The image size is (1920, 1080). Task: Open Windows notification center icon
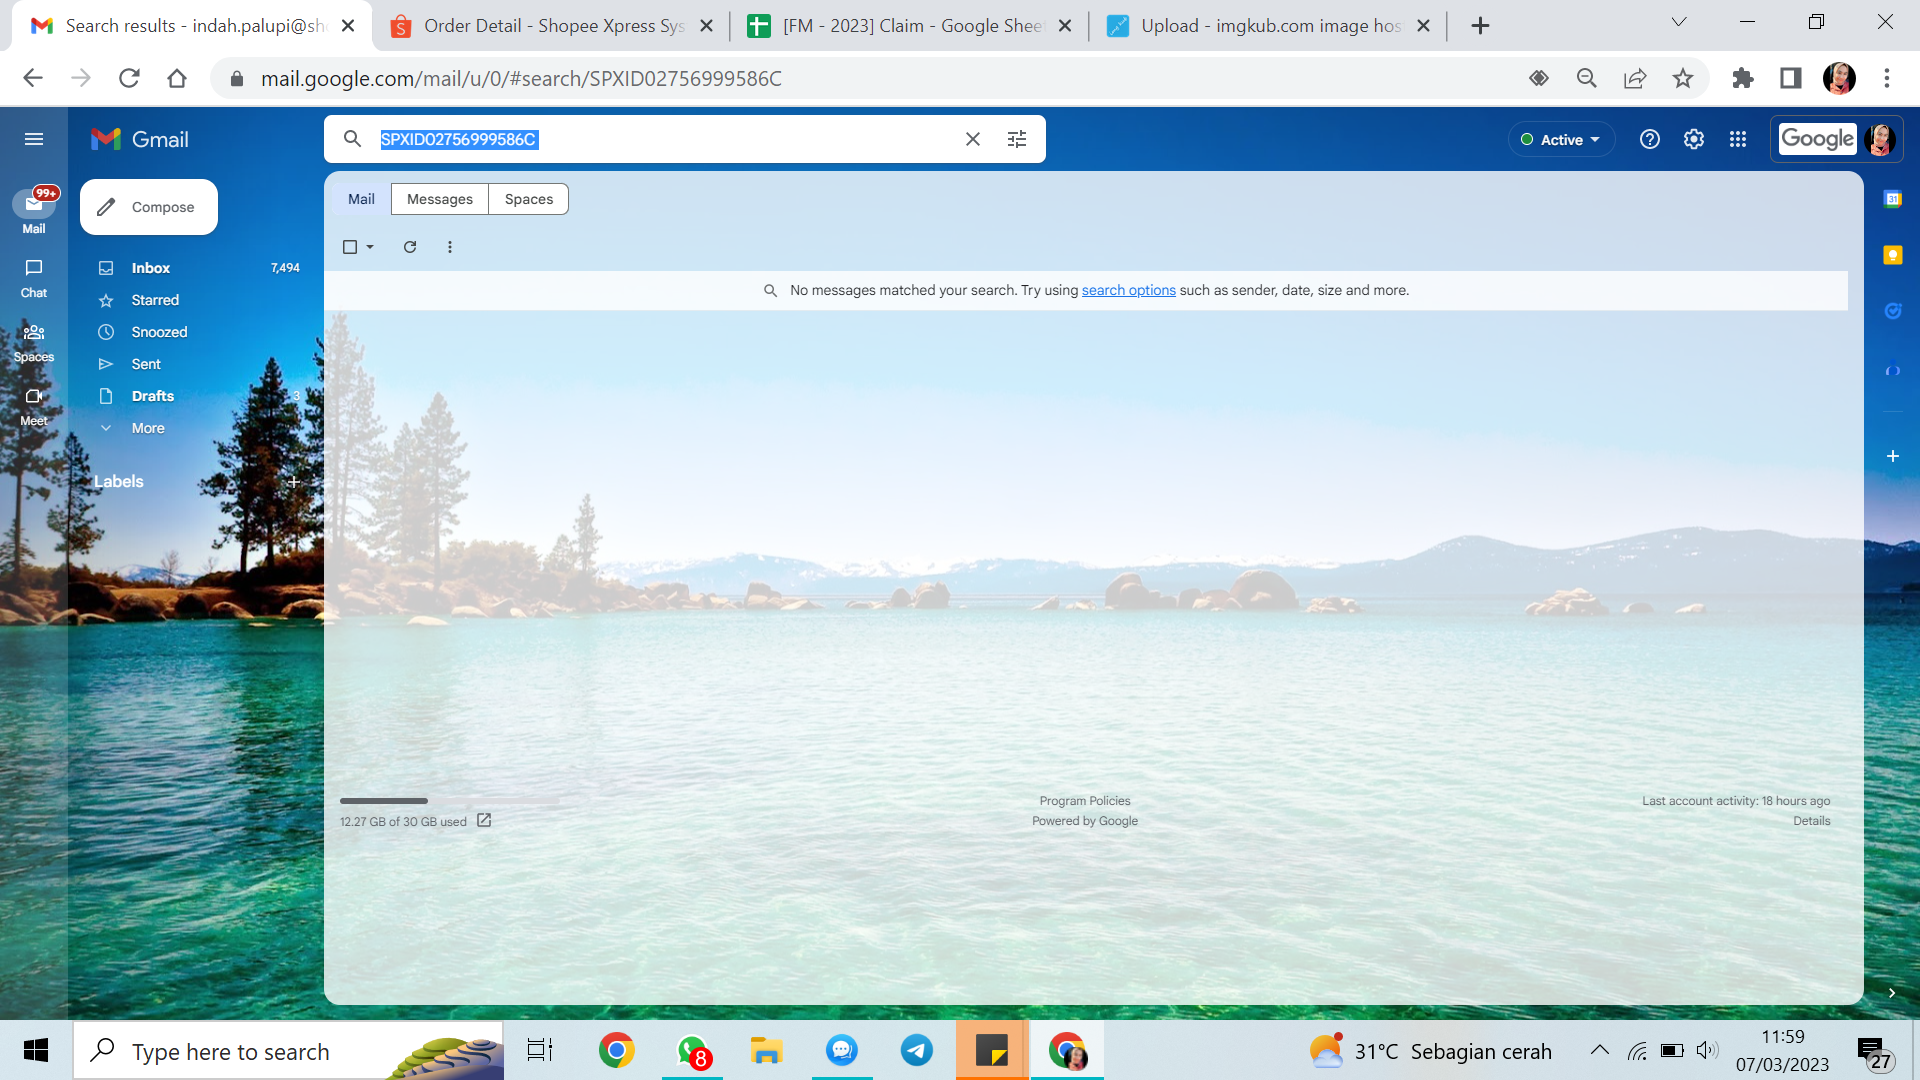(x=1873, y=1051)
